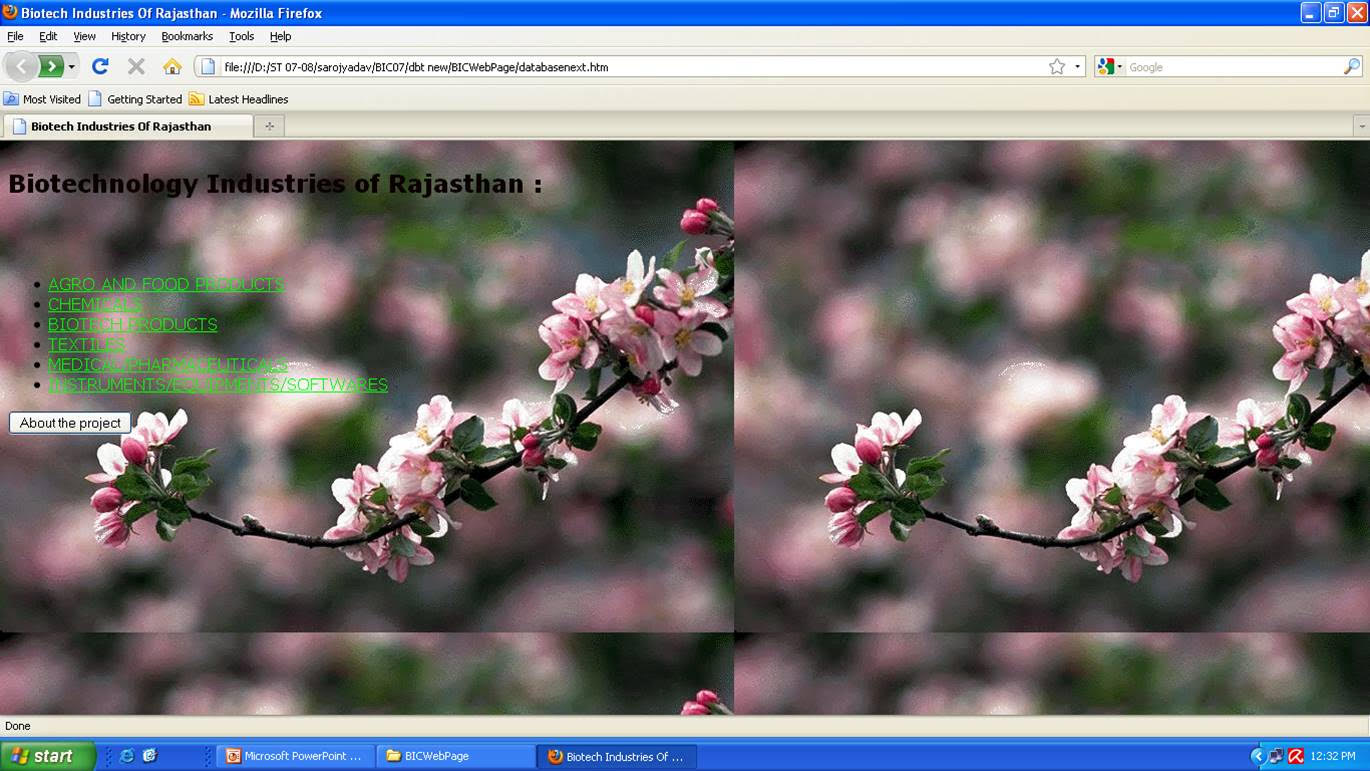This screenshot has width=1370, height=771.
Task: Click the red antivirus tray icon
Action: tap(1296, 756)
